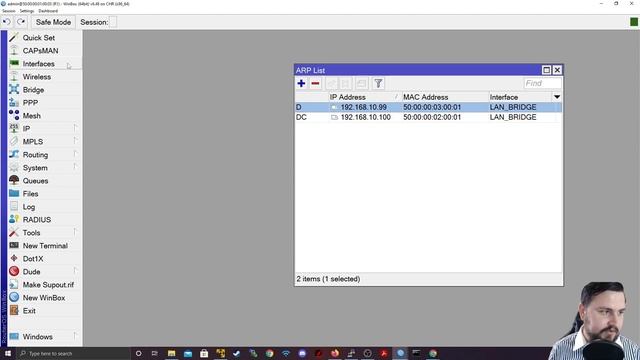Open a New WinBox window

coord(44,298)
